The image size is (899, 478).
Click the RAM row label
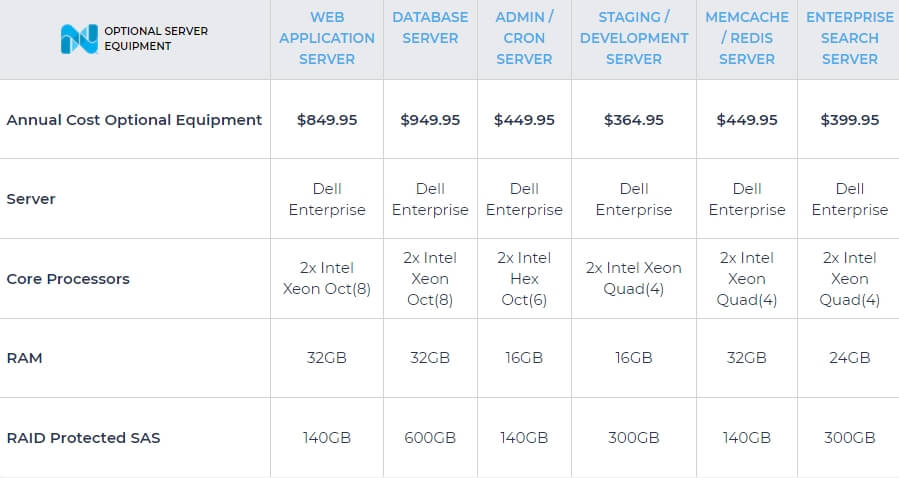[x=24, y=357]
